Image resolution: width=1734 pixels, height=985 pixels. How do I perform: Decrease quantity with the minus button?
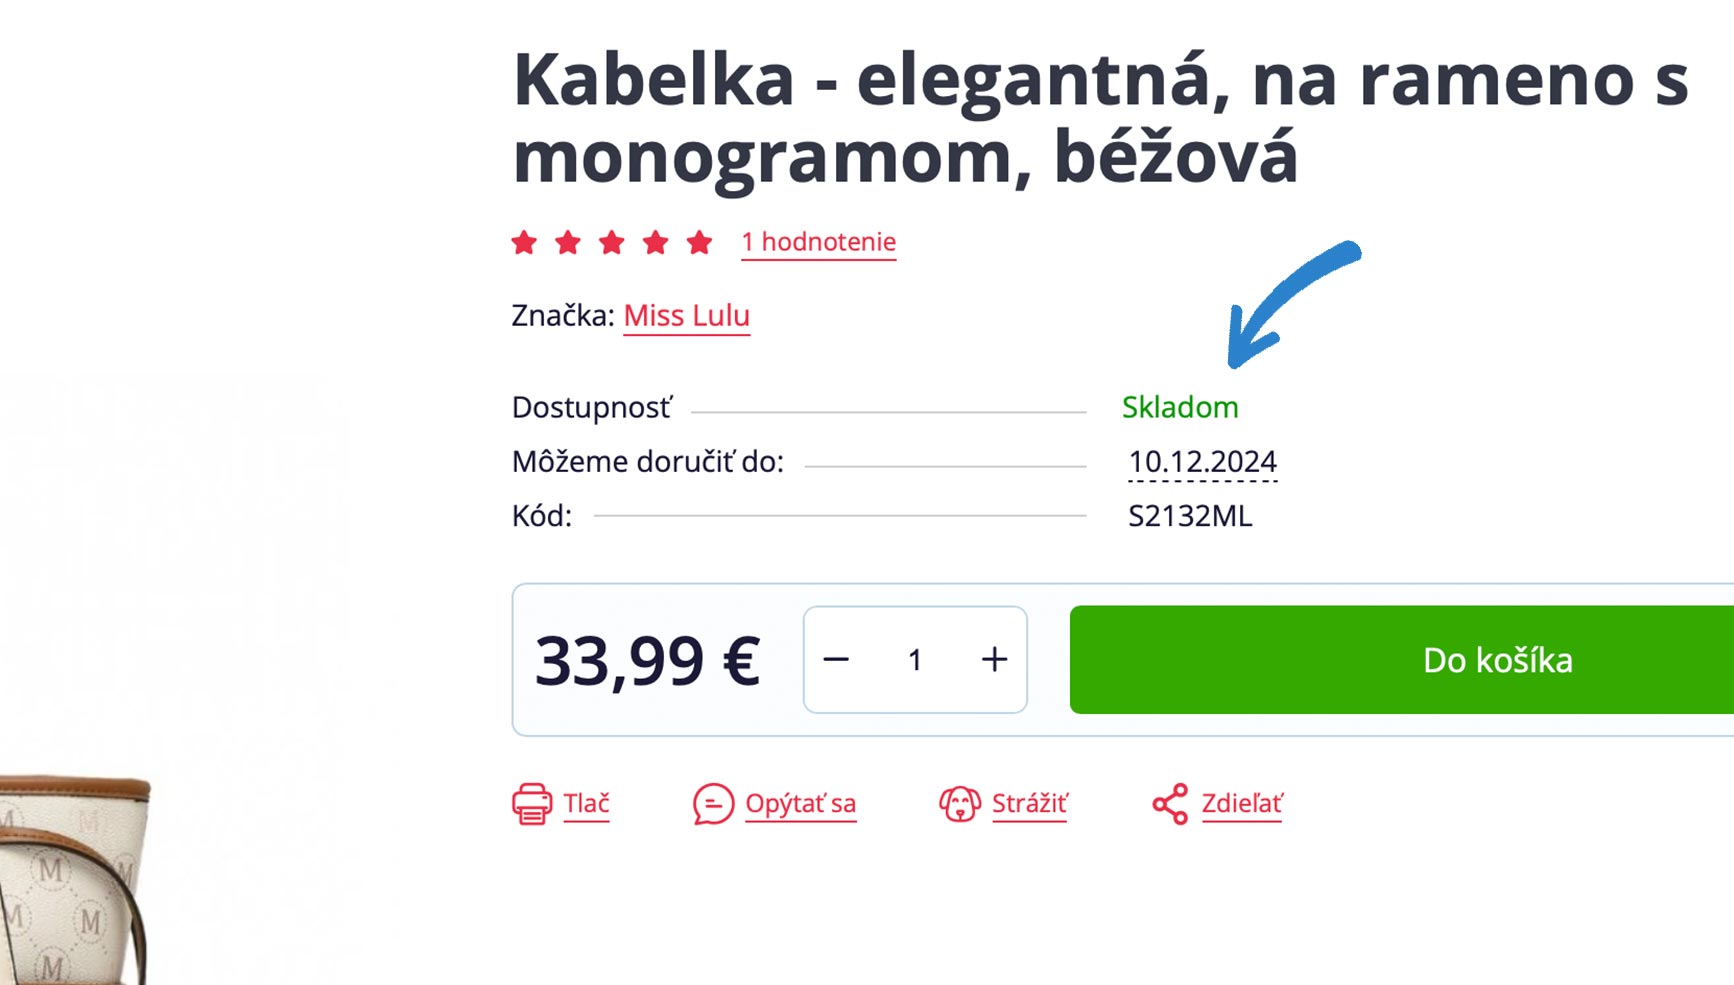(x=836, y=659)
